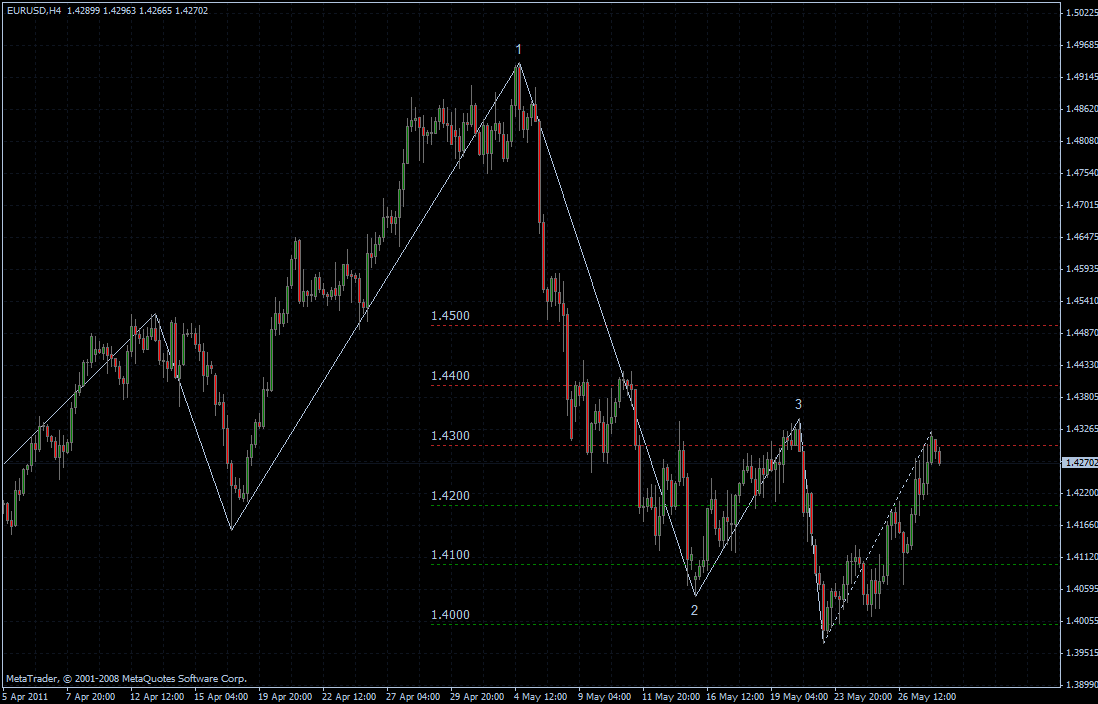Click the 9 May 04:00 time label
This screenshot has width=1098, height=704.
tap(604, 697)
